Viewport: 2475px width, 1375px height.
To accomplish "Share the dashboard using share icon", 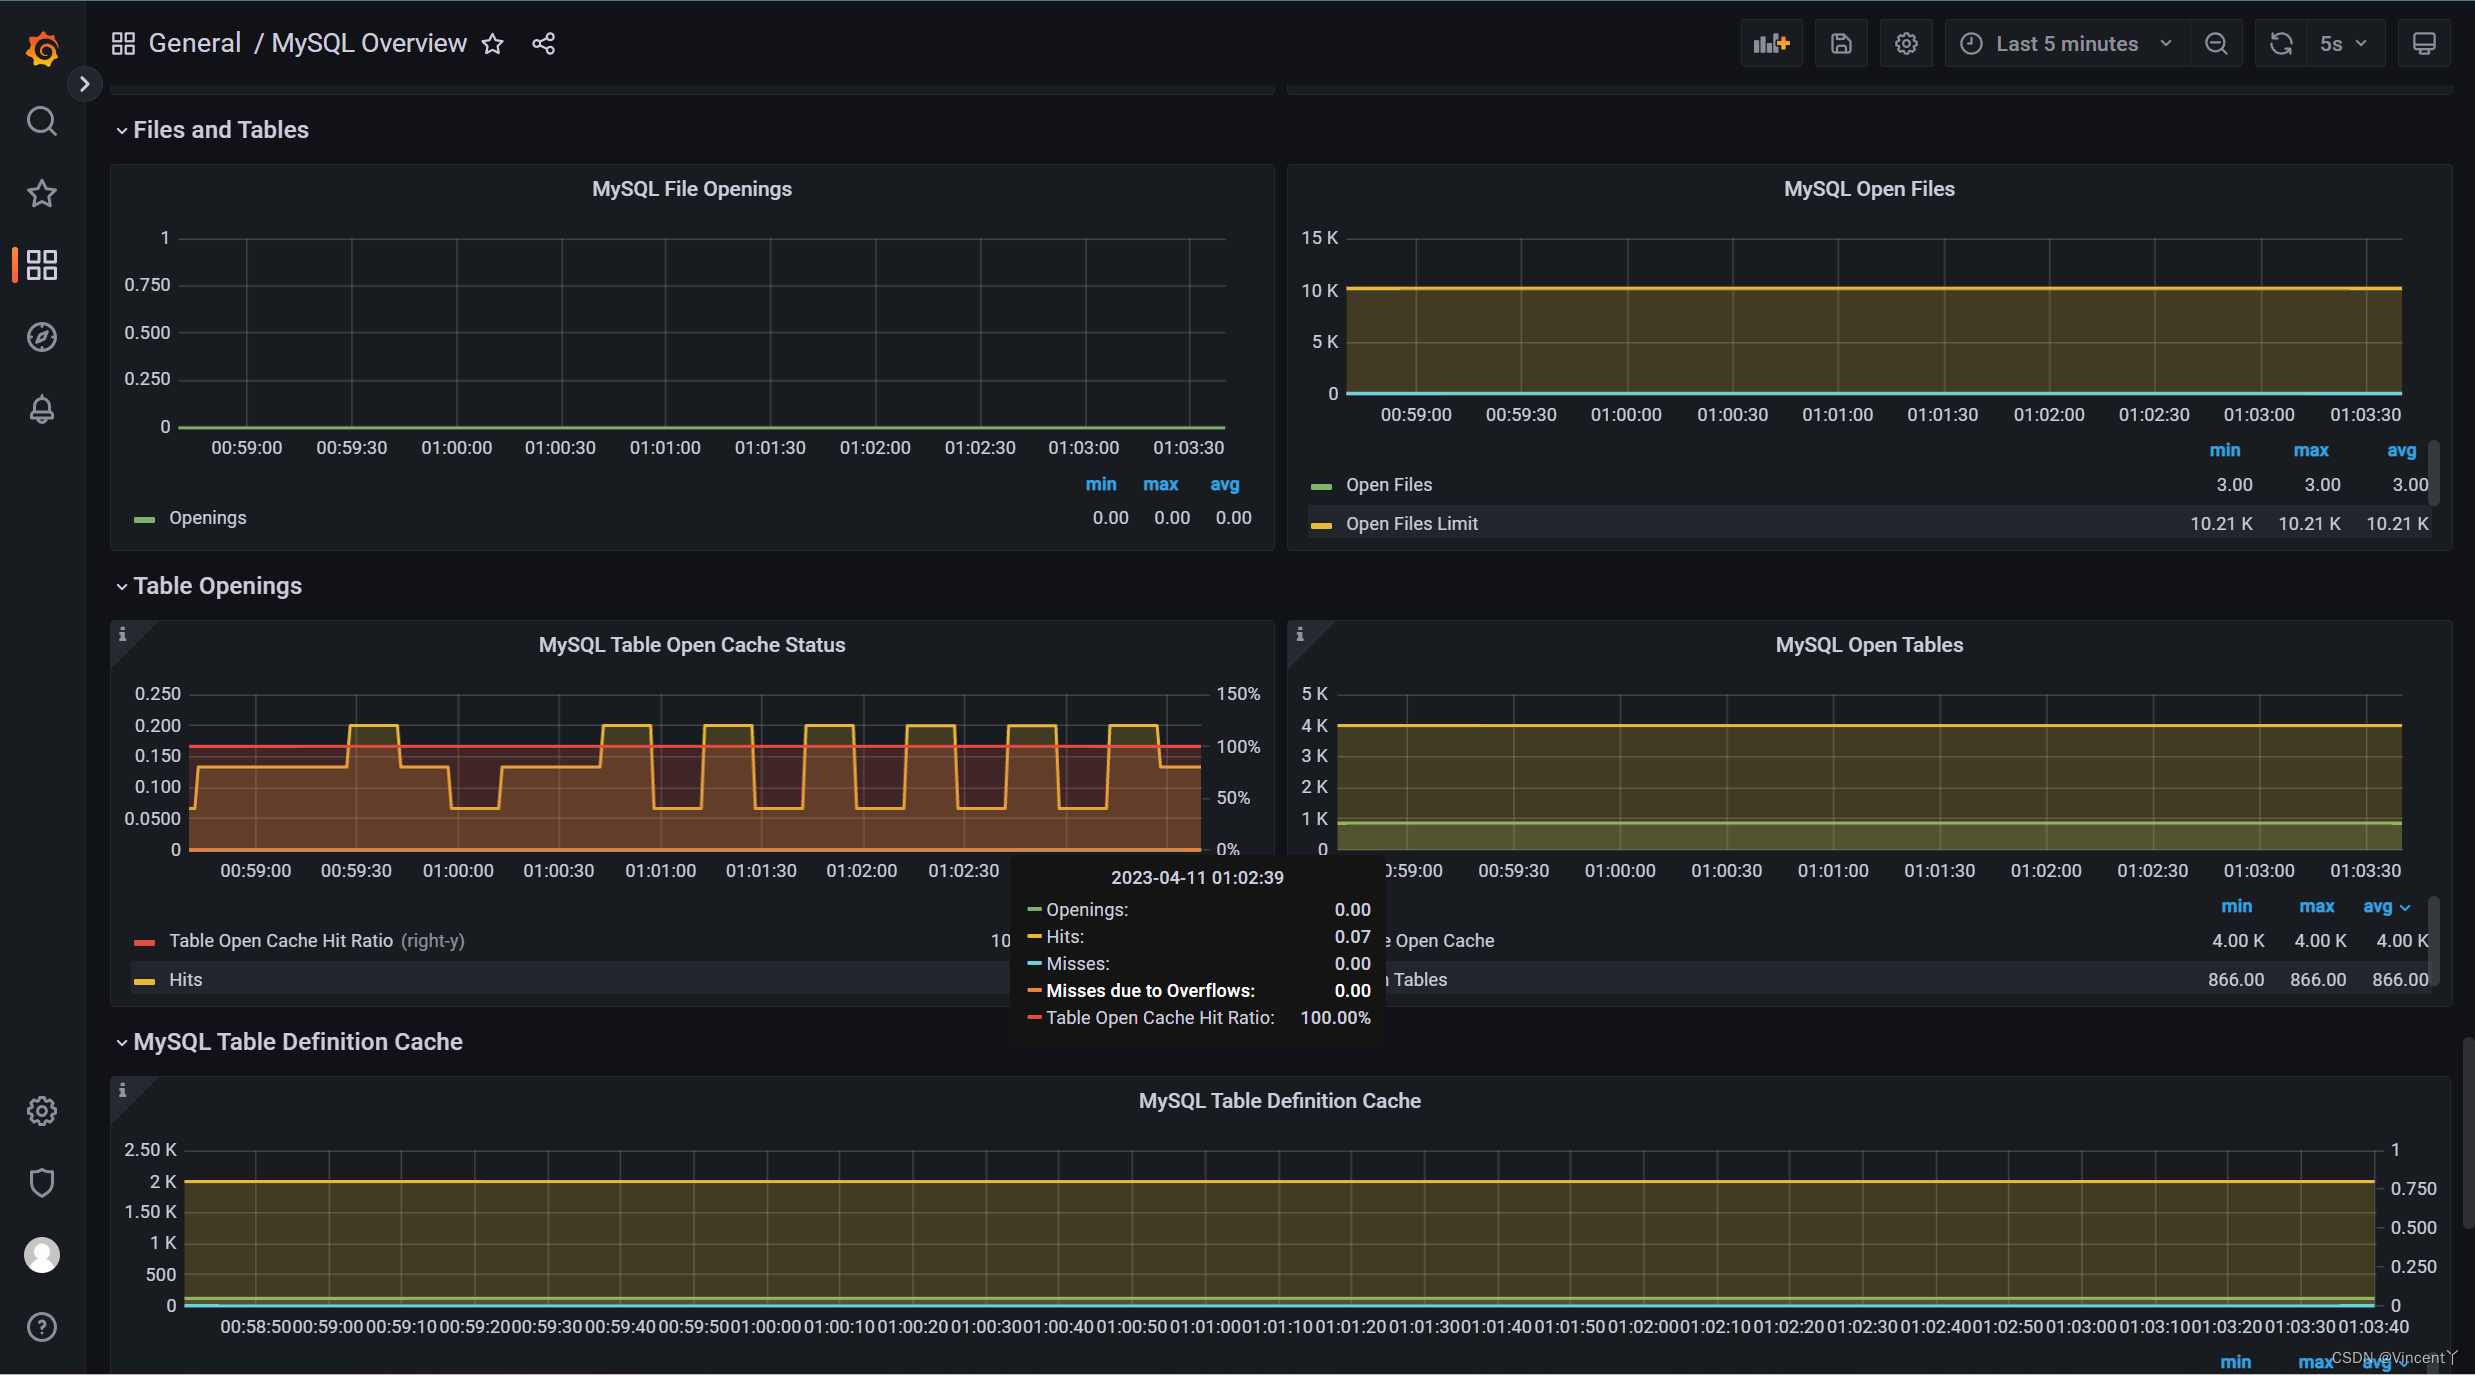I will pos(544,44).
